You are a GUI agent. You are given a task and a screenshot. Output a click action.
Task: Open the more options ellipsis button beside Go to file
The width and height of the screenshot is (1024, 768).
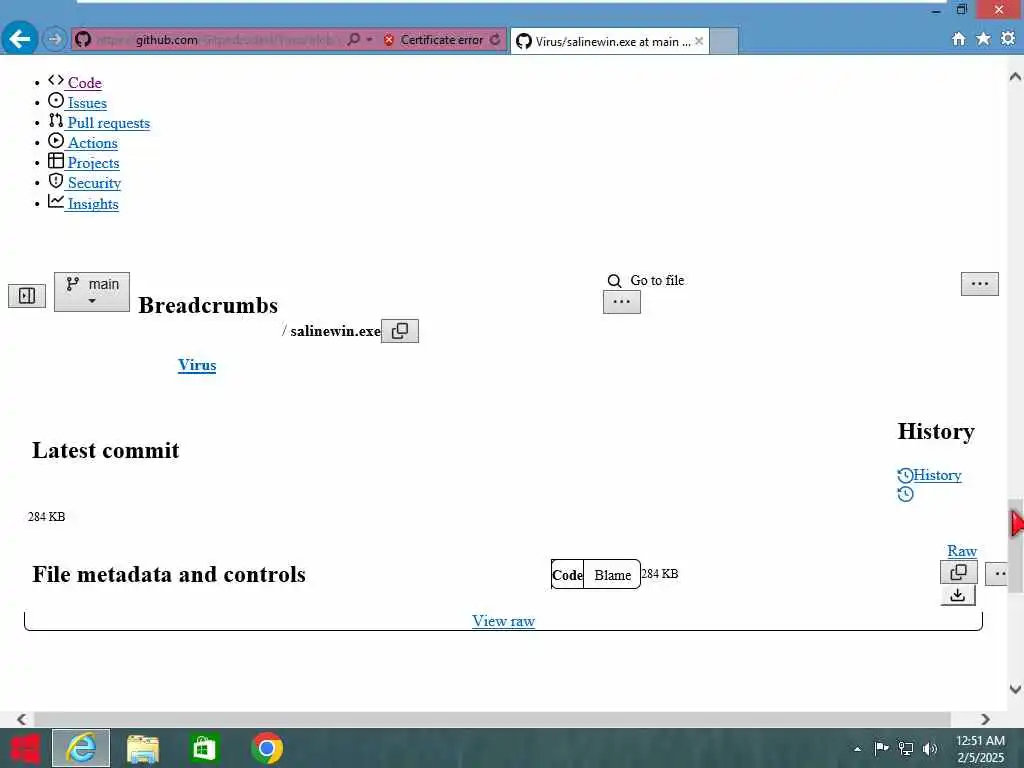click(x=980, y=283)
